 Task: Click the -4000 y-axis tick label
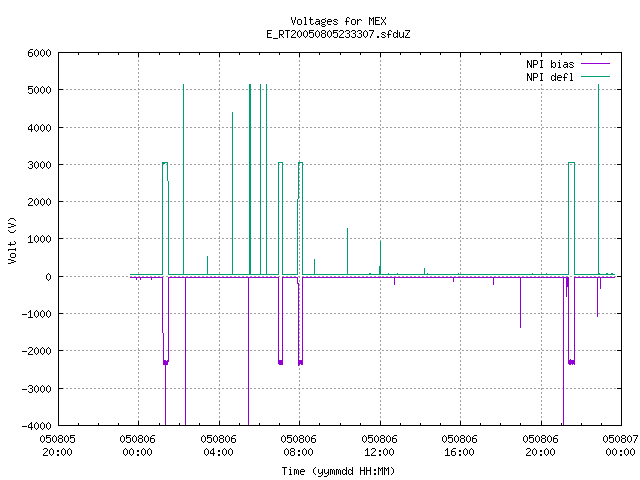click(37, 426)
